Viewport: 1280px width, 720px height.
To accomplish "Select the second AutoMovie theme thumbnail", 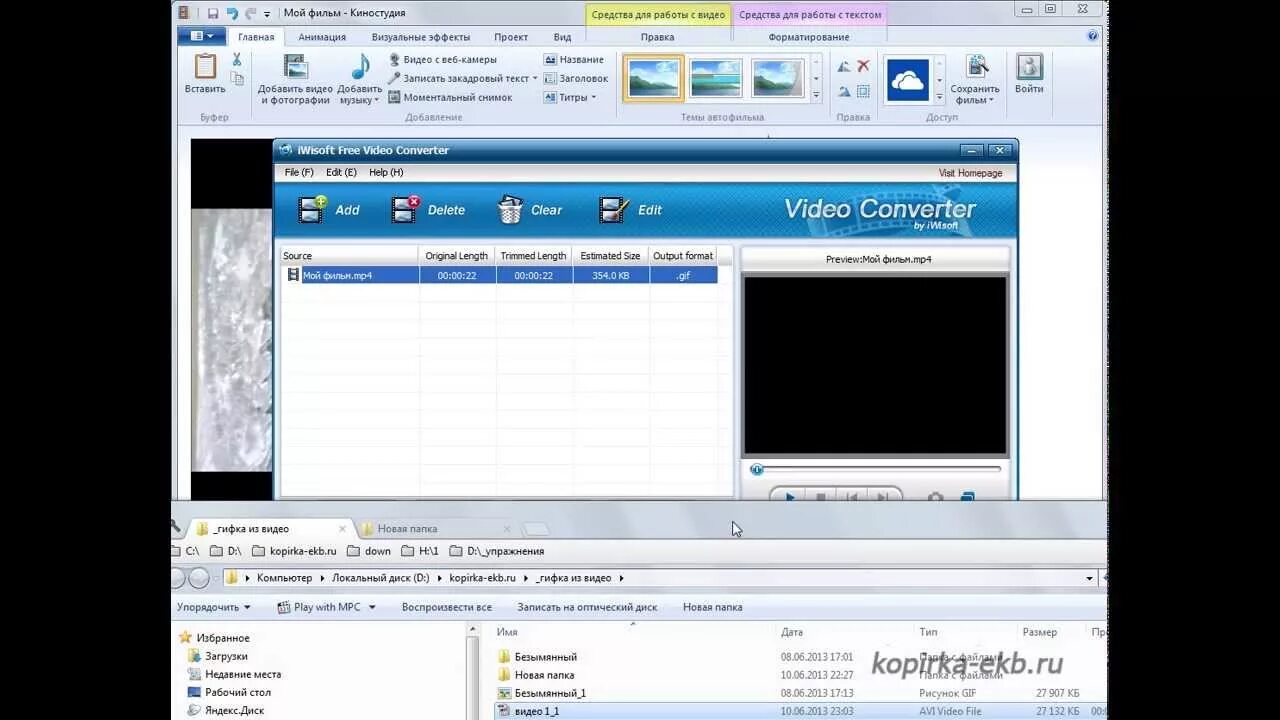I will (x=716, y=78).
